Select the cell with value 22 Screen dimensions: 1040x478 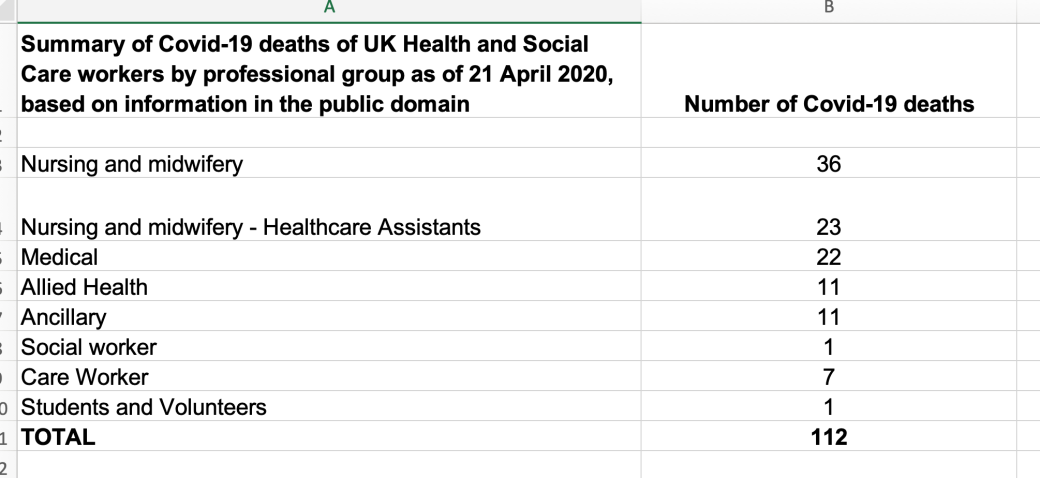(x=828, y=257)
